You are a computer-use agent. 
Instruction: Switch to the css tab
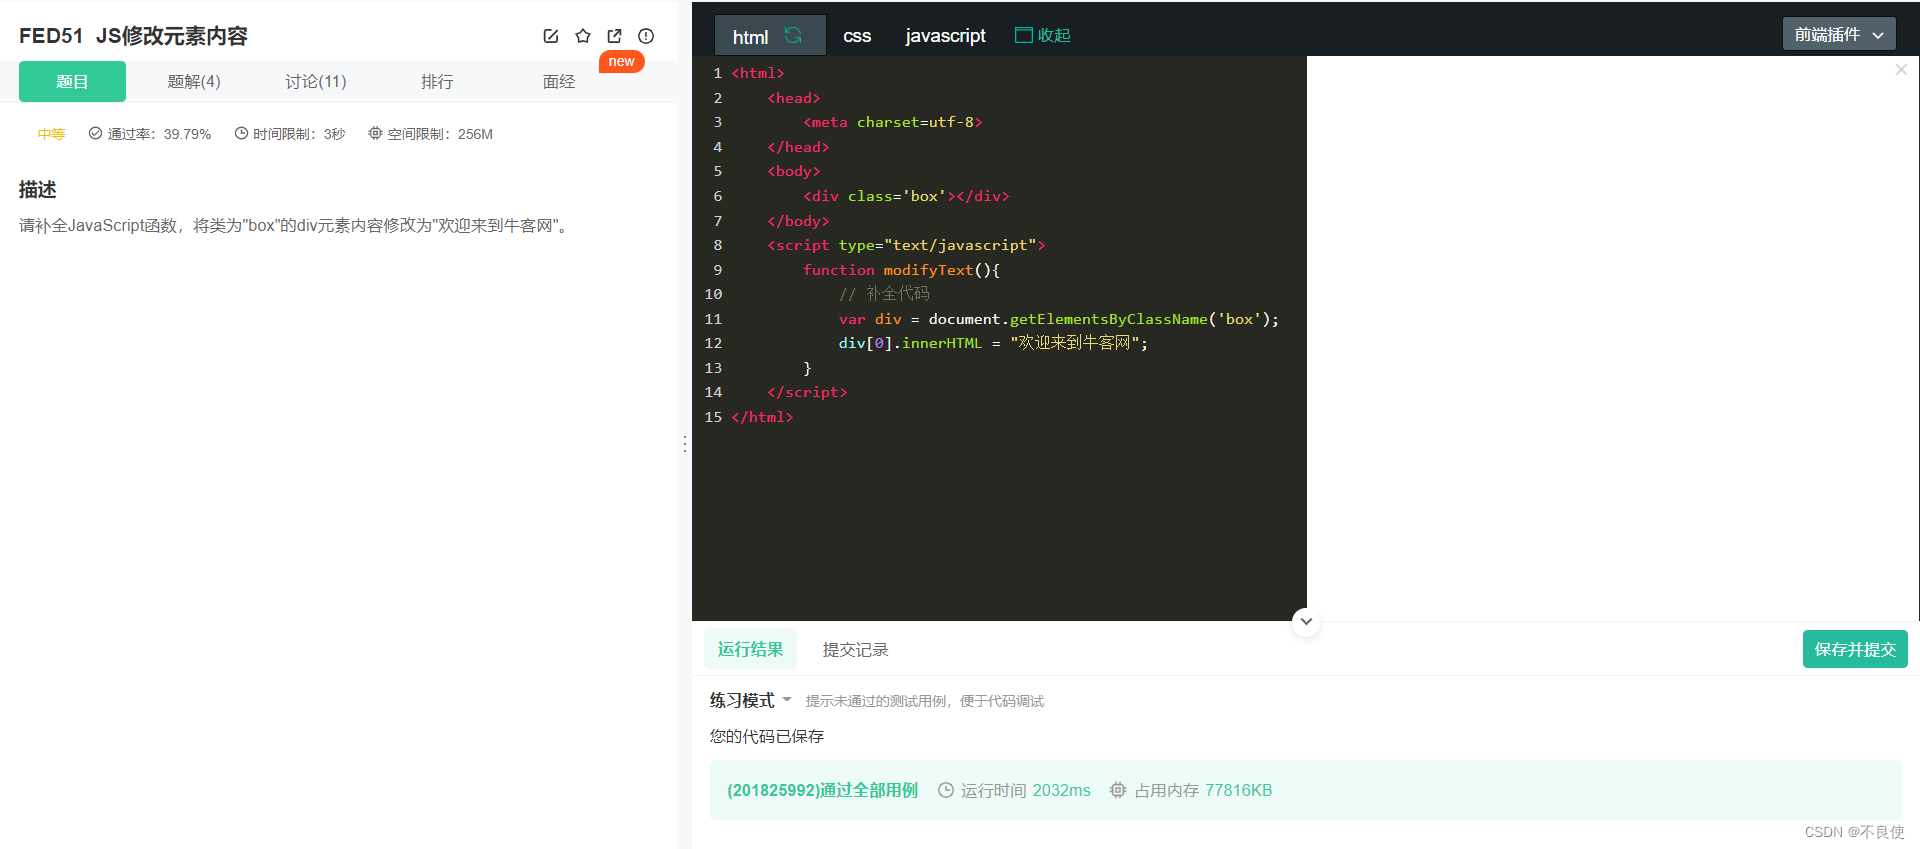[857, 36]
